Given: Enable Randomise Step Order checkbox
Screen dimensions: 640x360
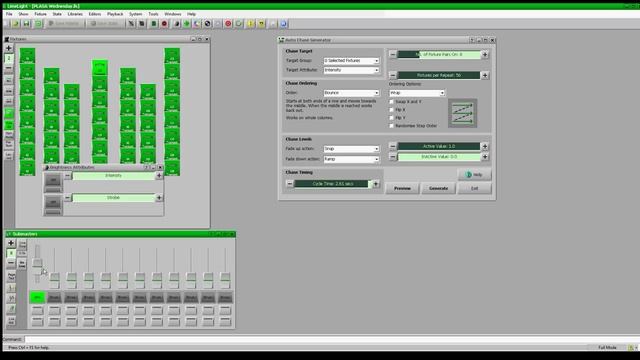Looking at the screenshot, I should click(391, 126).
